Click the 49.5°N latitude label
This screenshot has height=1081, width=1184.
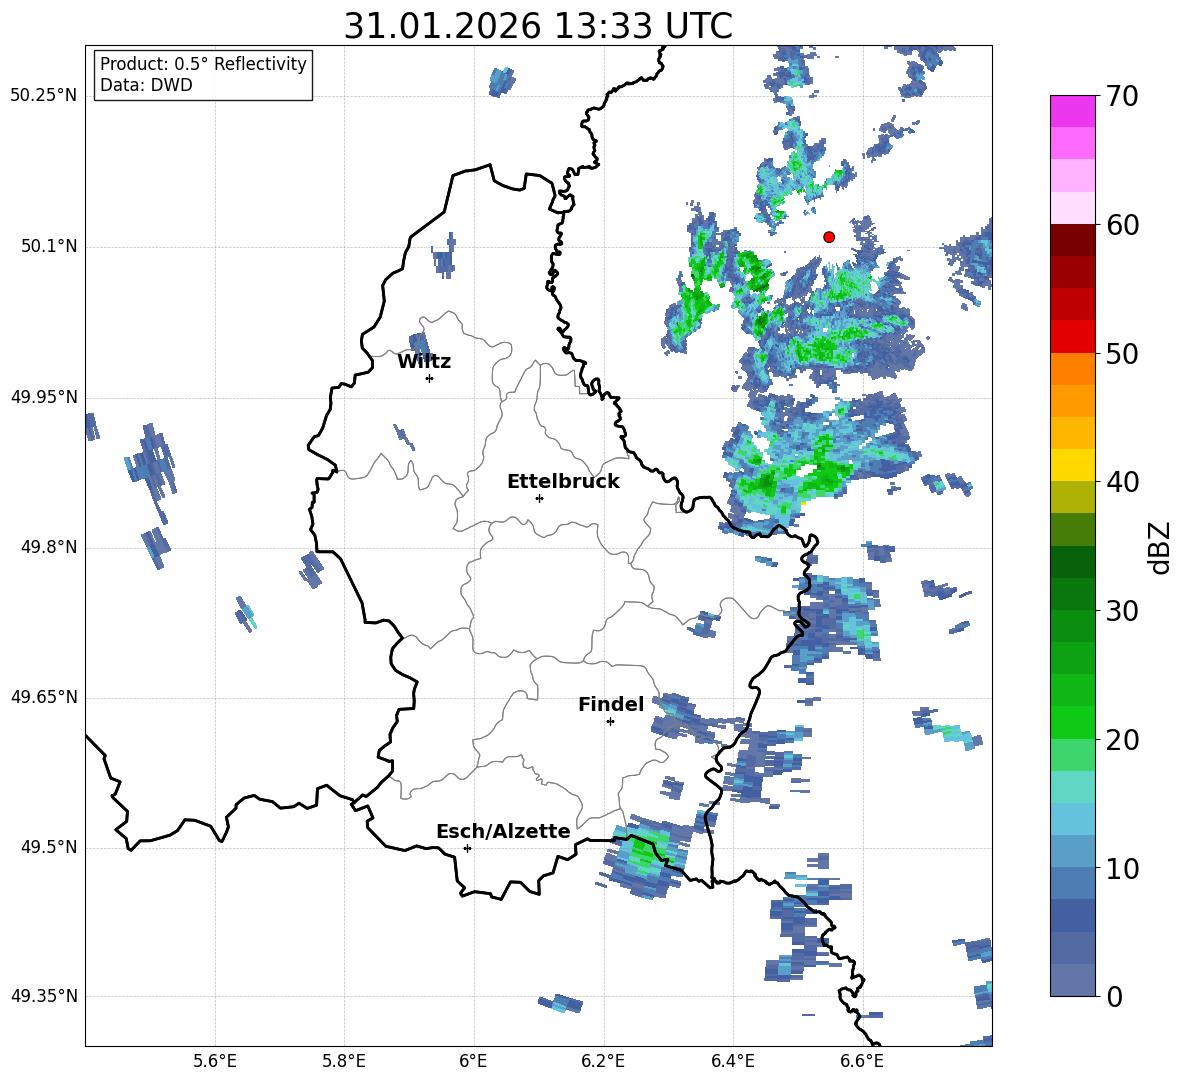[49, 847]
